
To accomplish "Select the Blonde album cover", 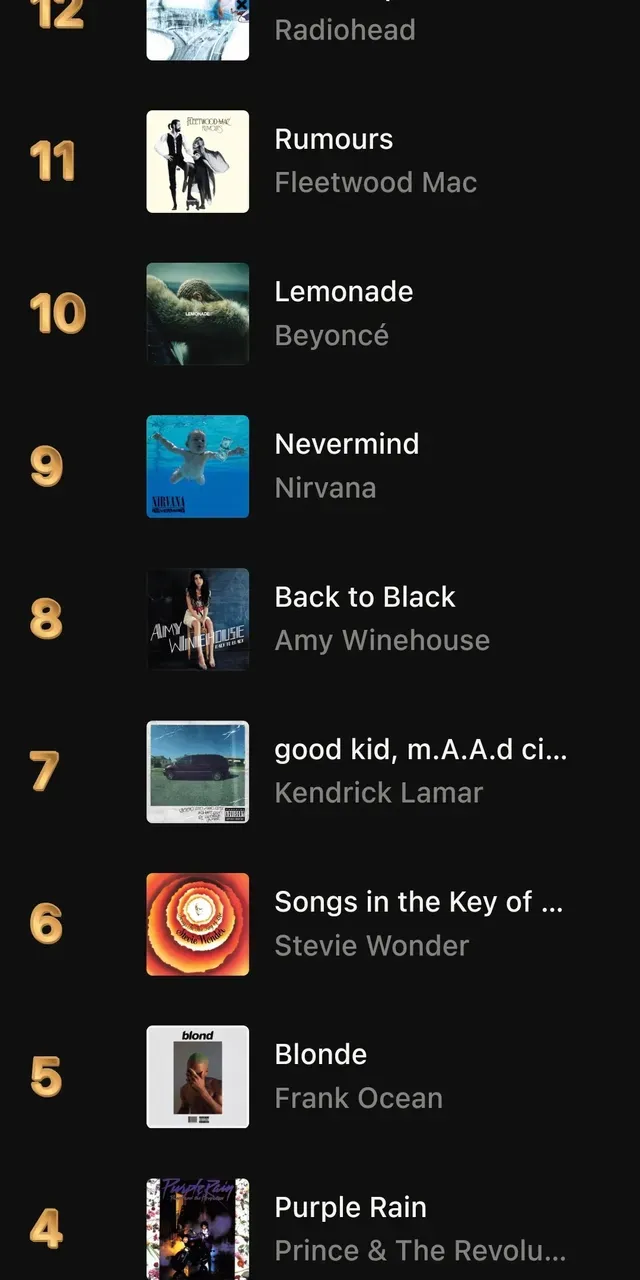I will pyautogui.click(x=198, y=1076).
